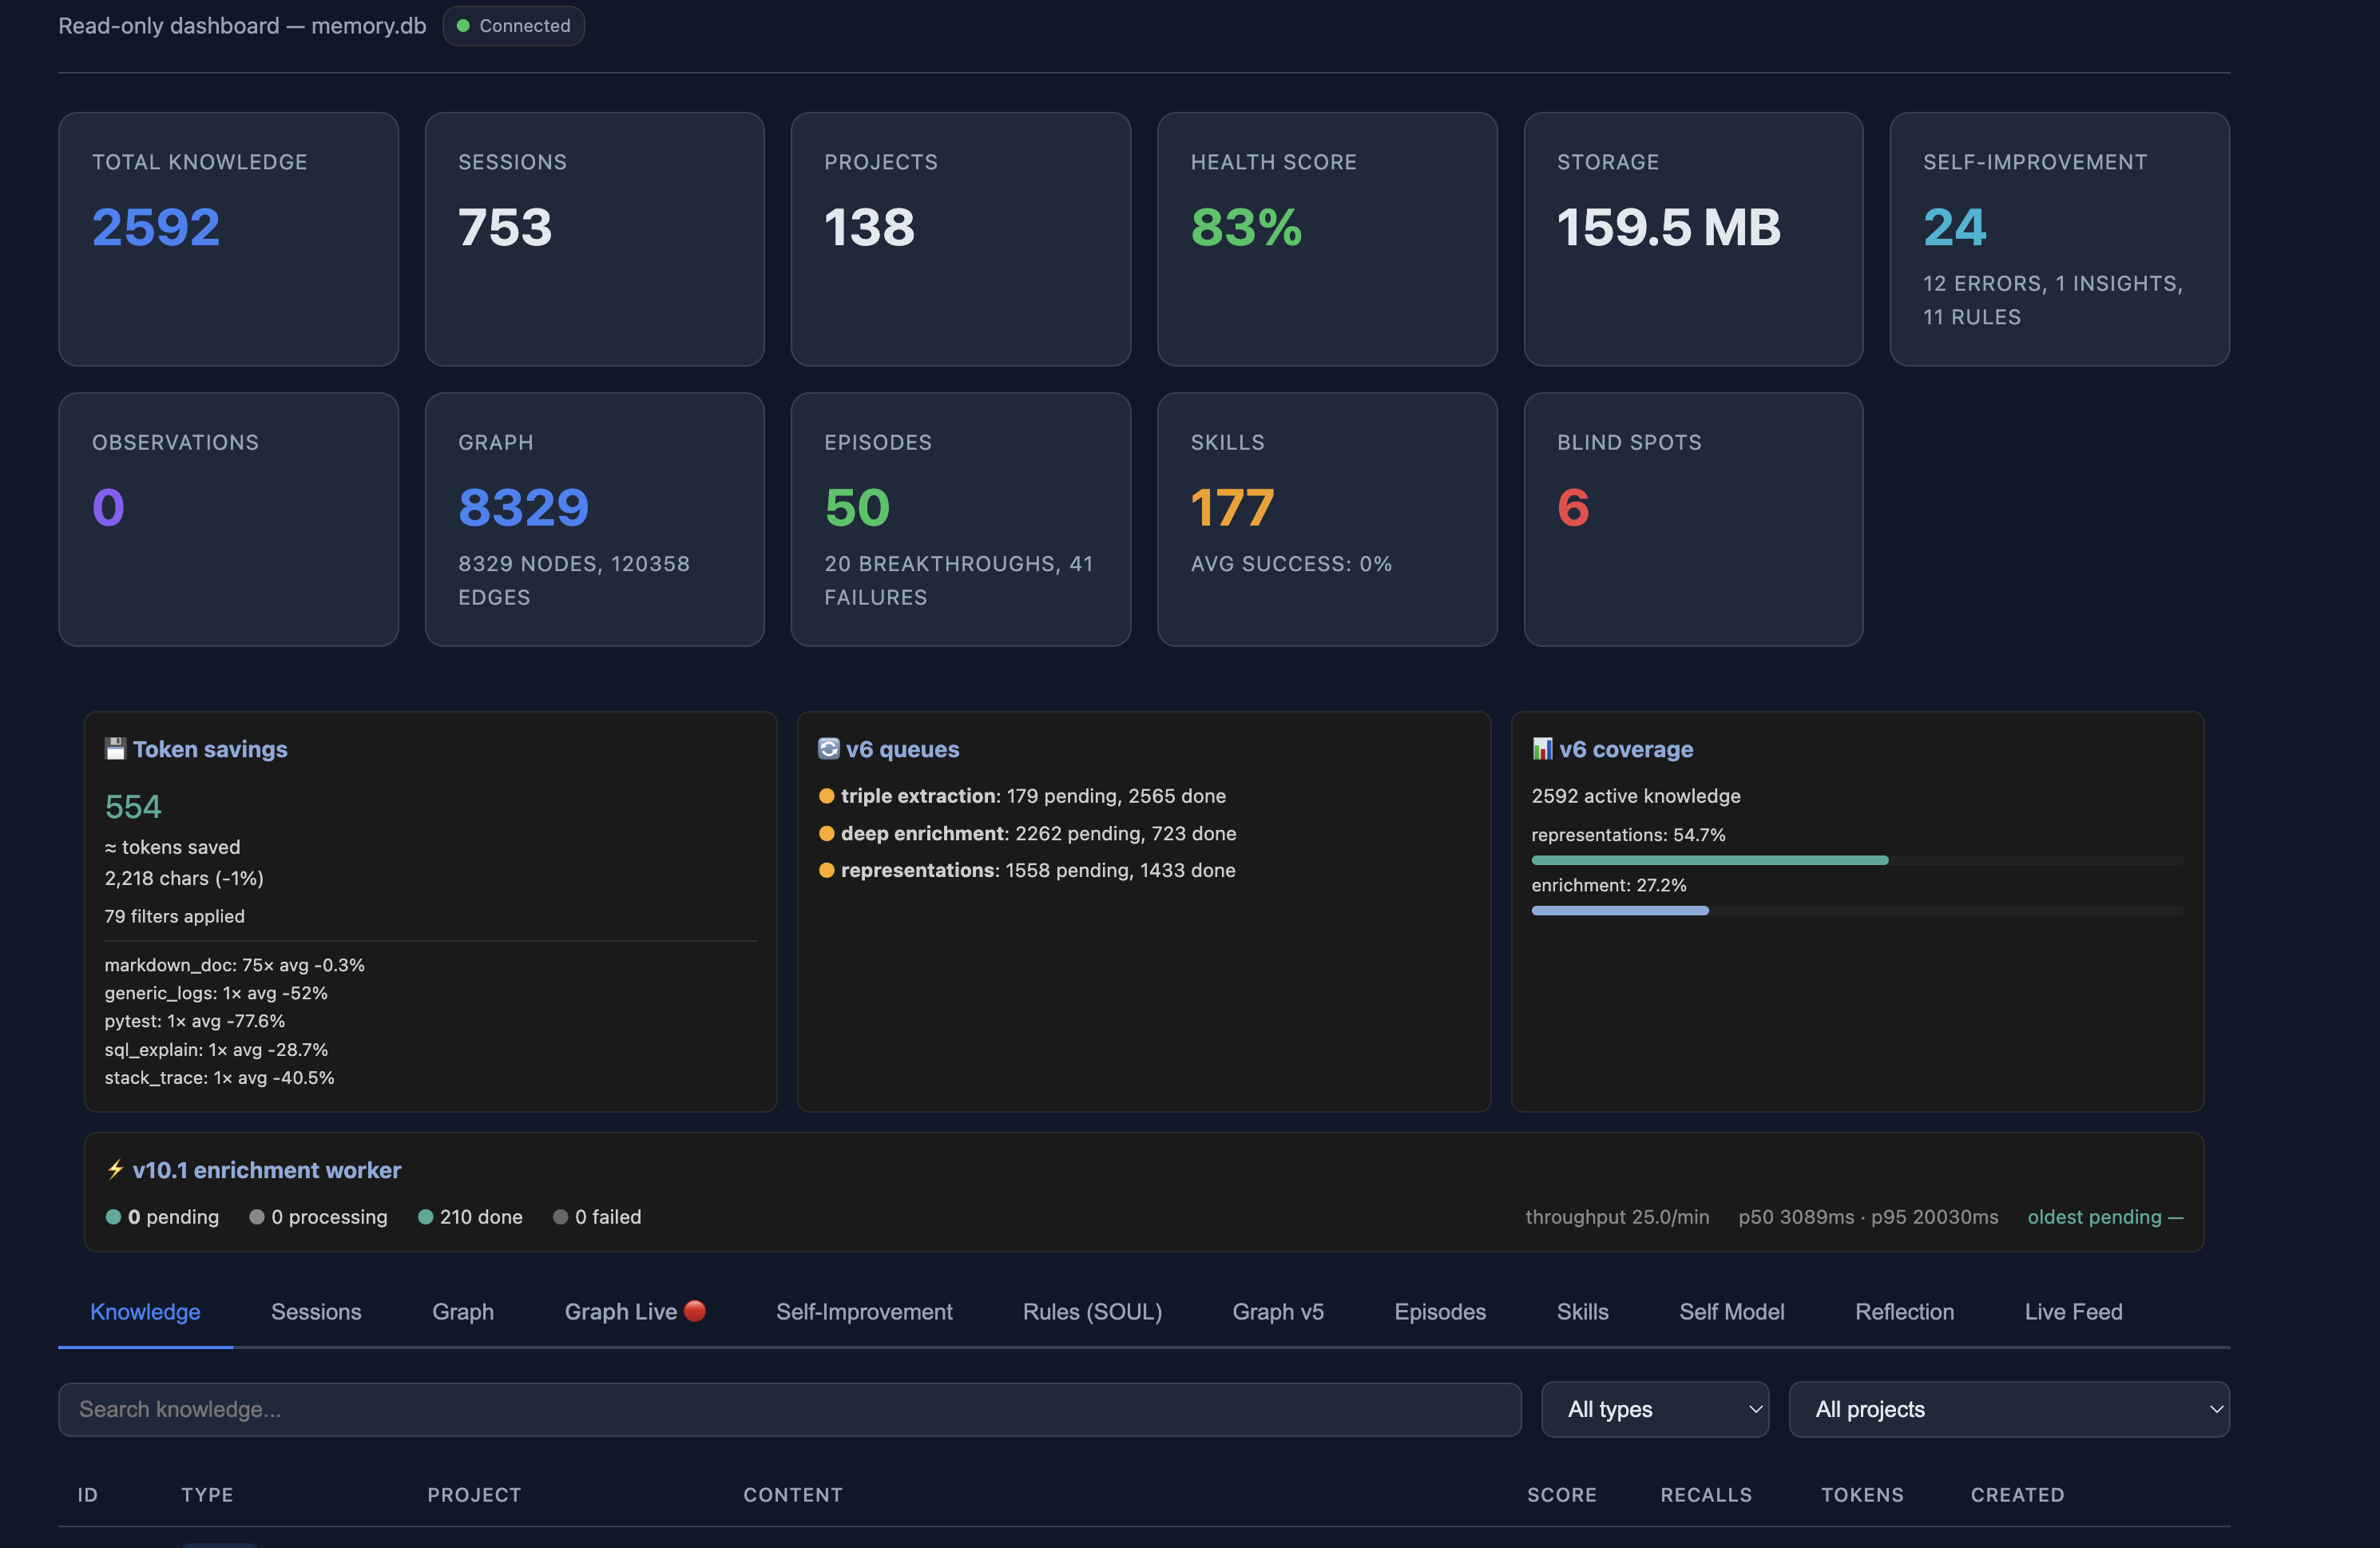Click the lightning bolt icon of enrichment worker
This screenshot has width=2380, height=1548.
[115, 1169]
